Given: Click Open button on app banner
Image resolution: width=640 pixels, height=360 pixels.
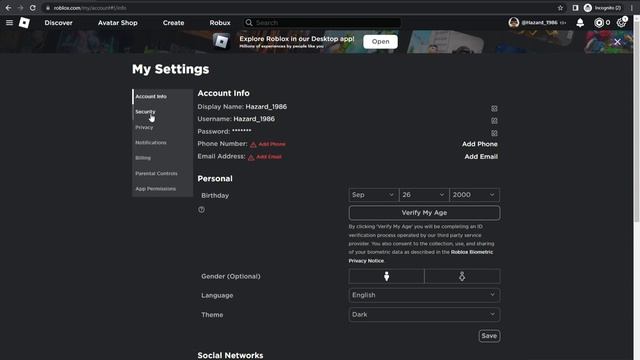Looking at the screenshot, I should [380, 41].
